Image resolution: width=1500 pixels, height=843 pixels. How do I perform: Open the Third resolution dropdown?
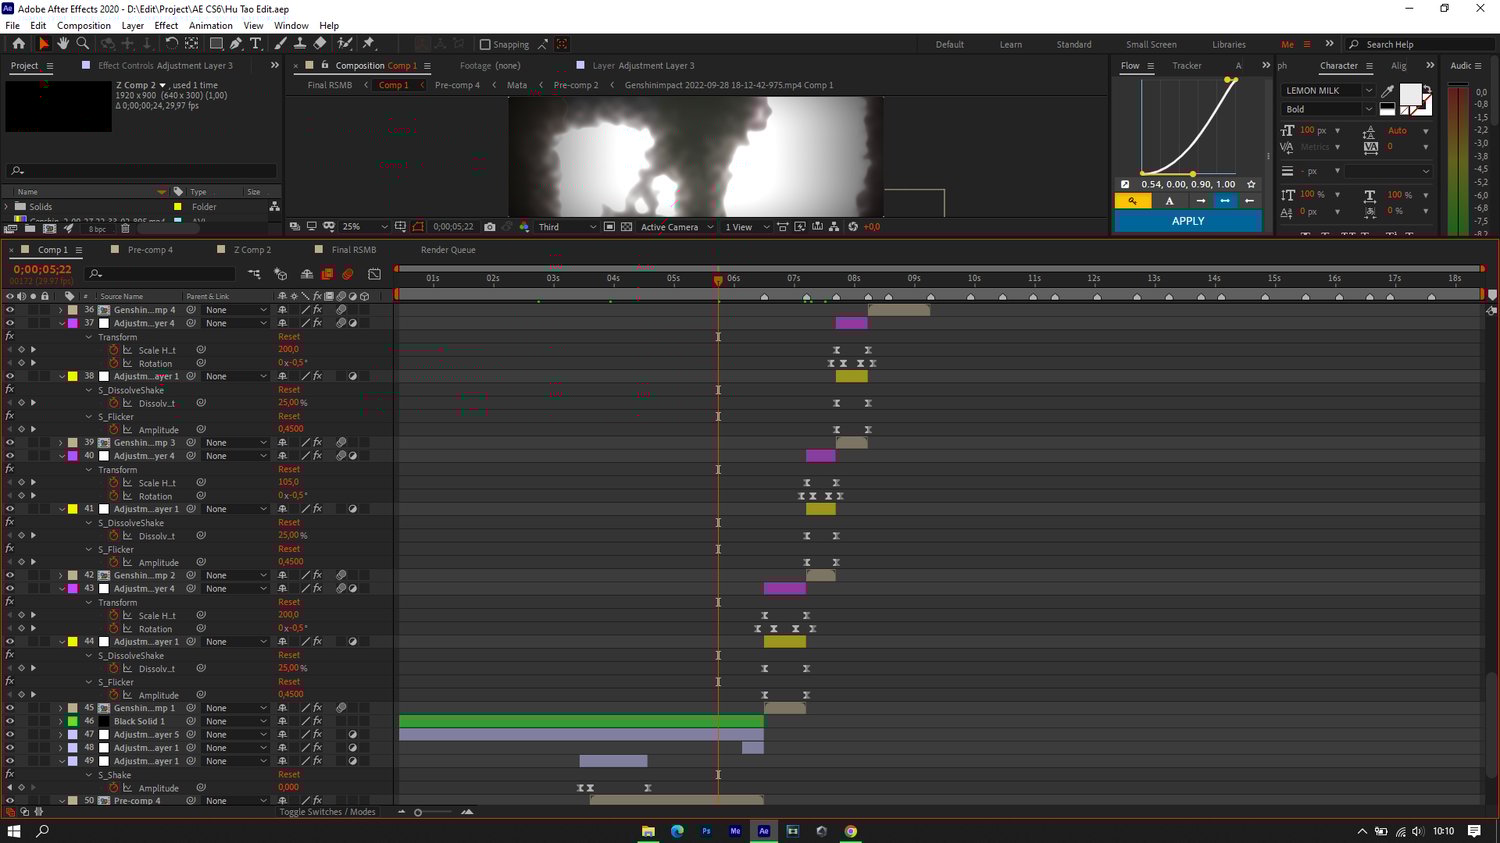coord(567,227)
